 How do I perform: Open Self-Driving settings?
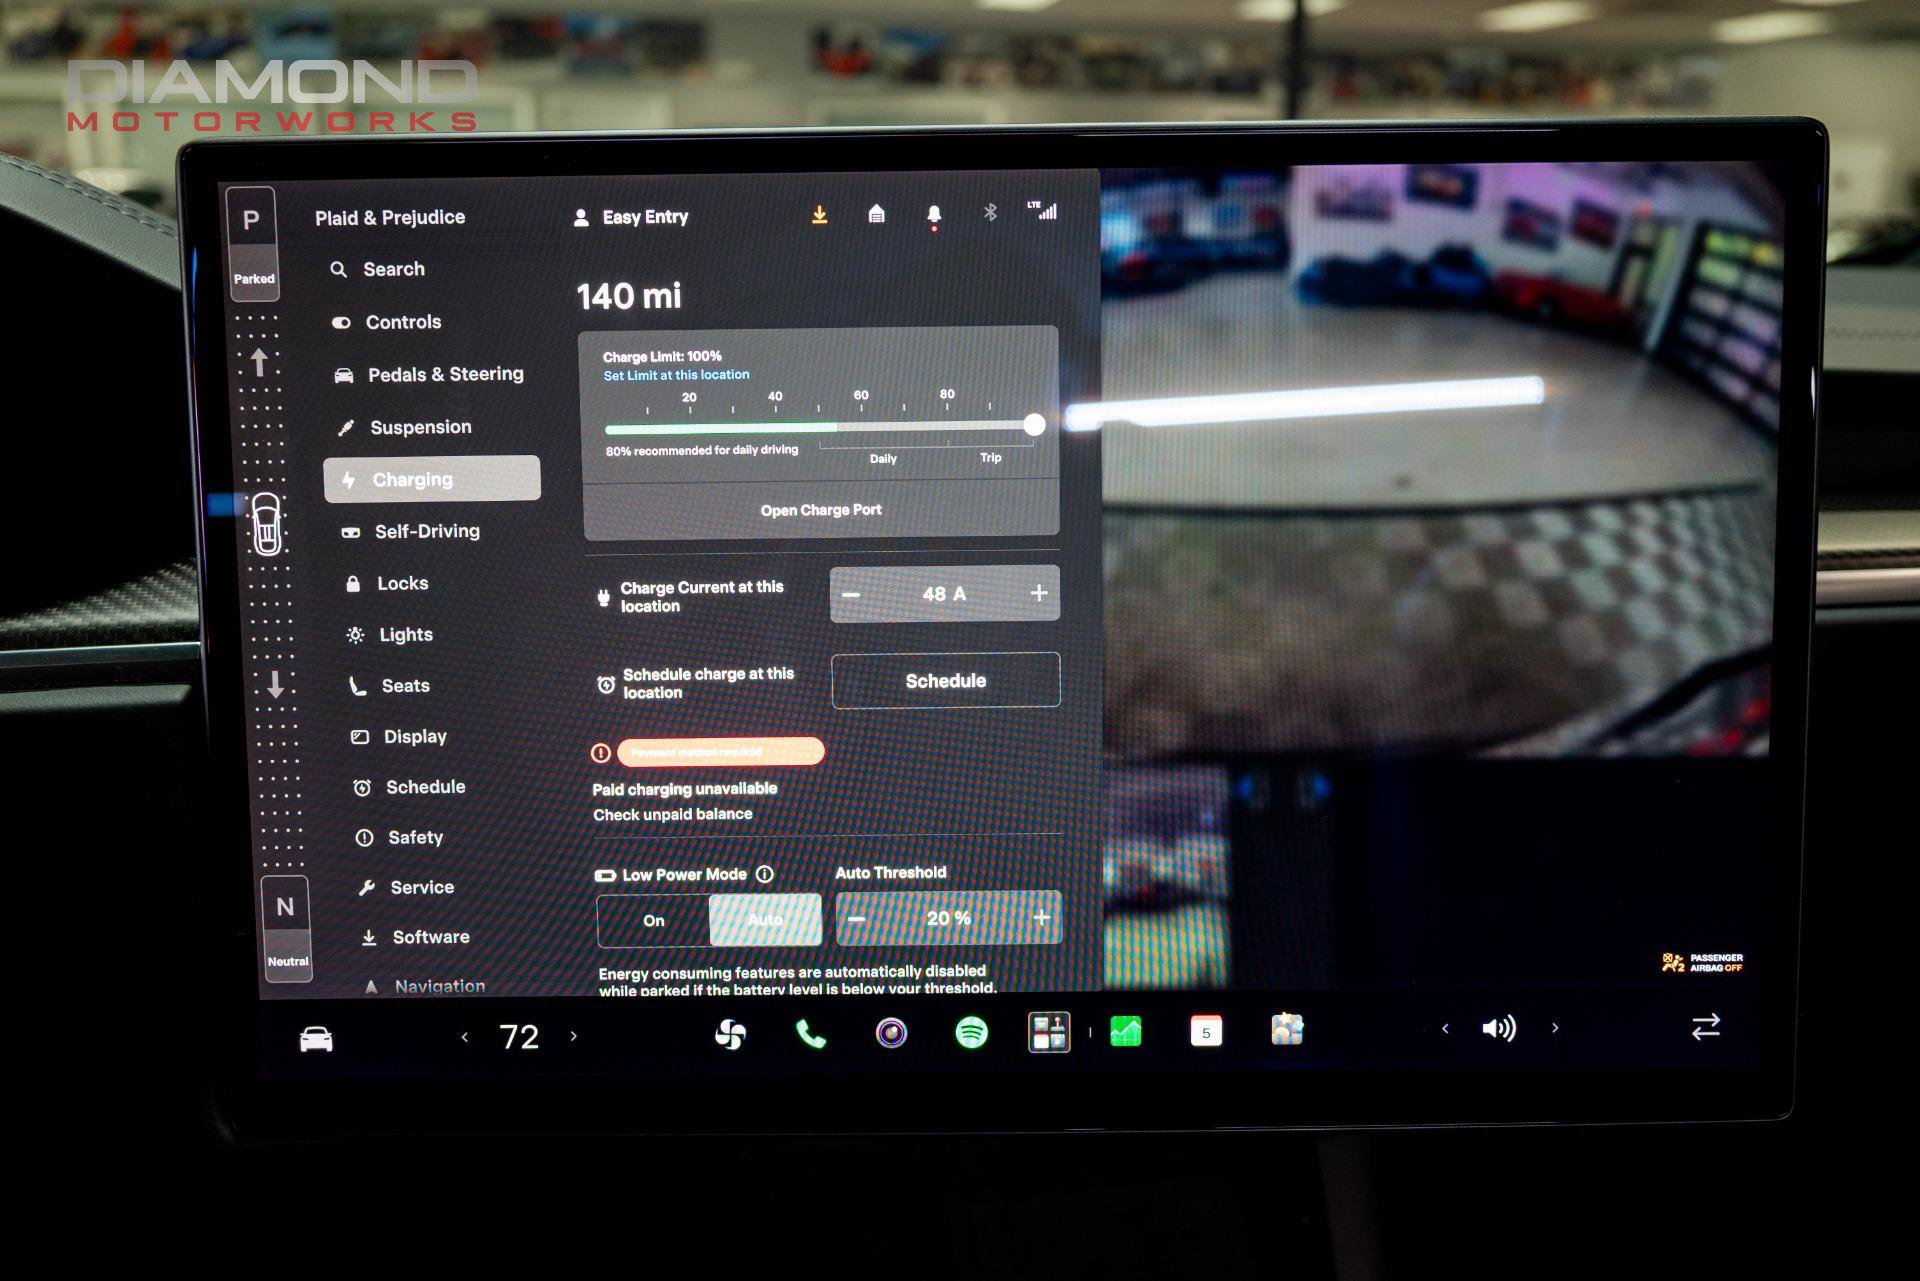pyautogui.click(x=411, y=531)
